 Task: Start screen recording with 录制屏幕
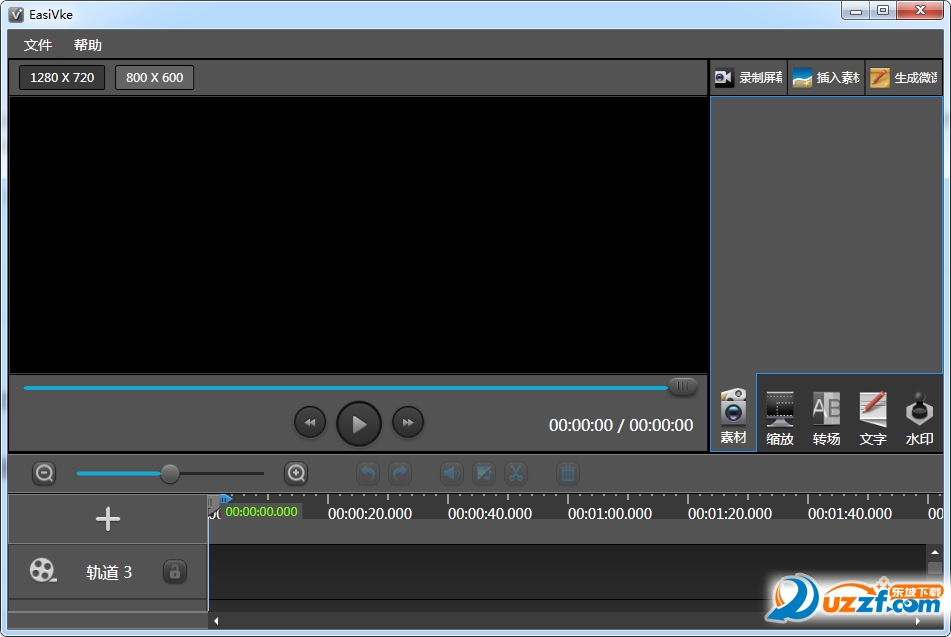click(748, 78)
